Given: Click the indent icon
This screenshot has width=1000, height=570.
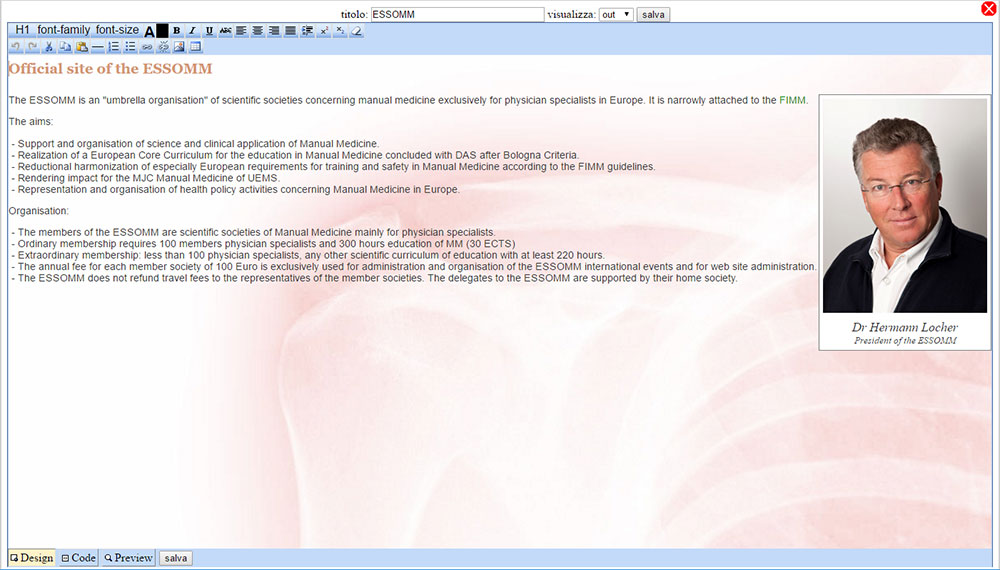Looking at the screenshot, I should tap(307, 31).
